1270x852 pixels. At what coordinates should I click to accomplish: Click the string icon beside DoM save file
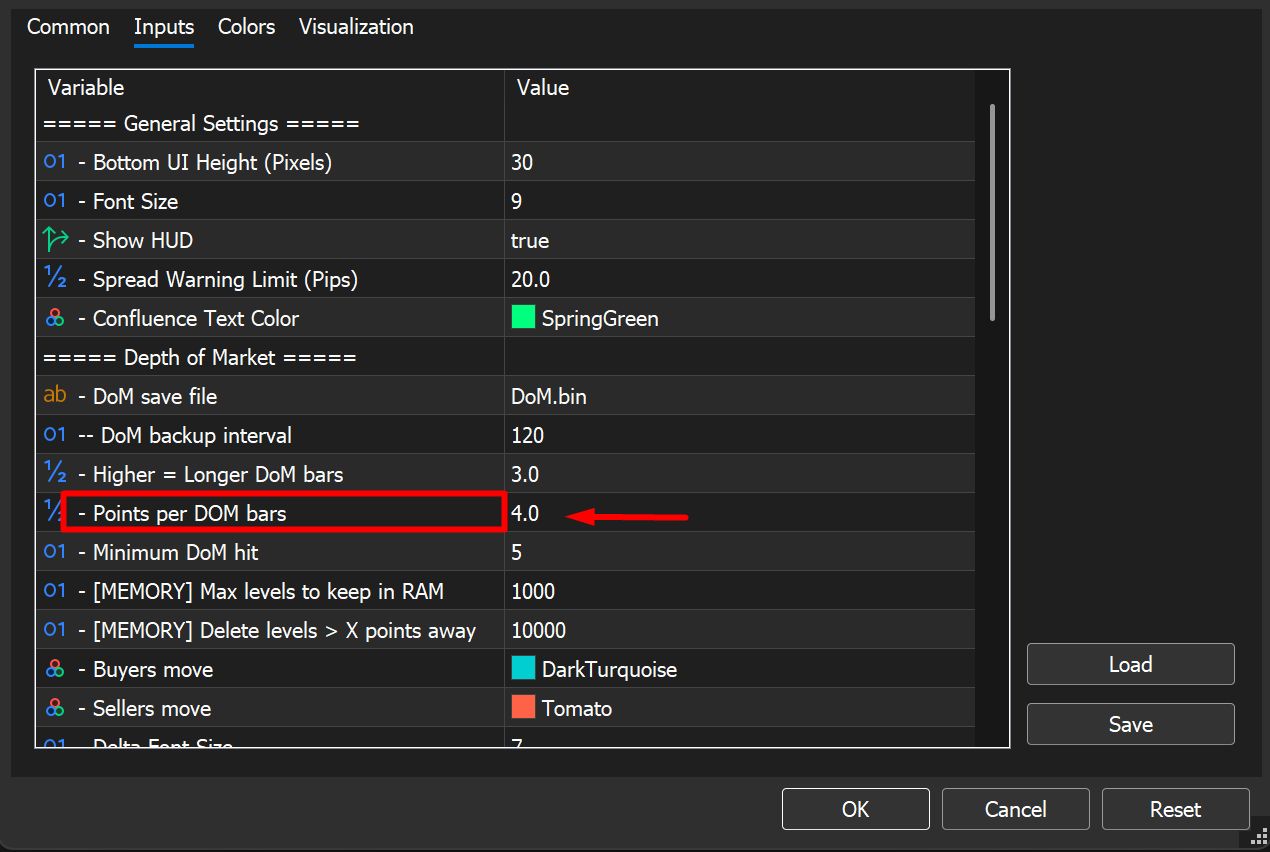pos(55,396)
